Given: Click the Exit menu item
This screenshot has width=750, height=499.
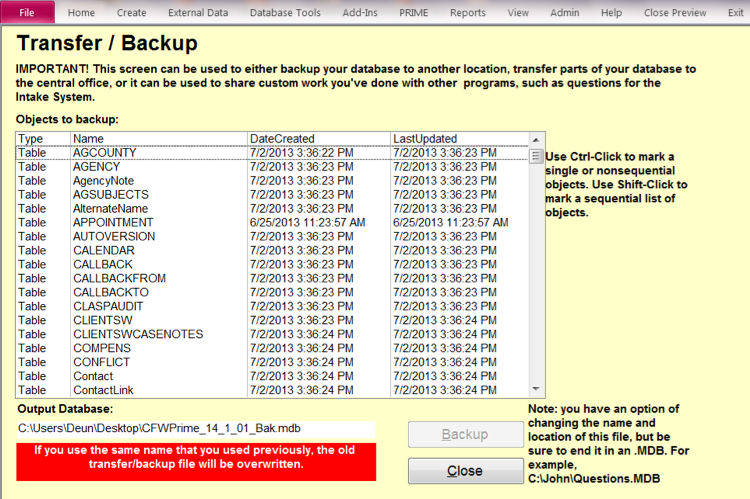Looking at the screenshot, I should click(x=737, y=13).
